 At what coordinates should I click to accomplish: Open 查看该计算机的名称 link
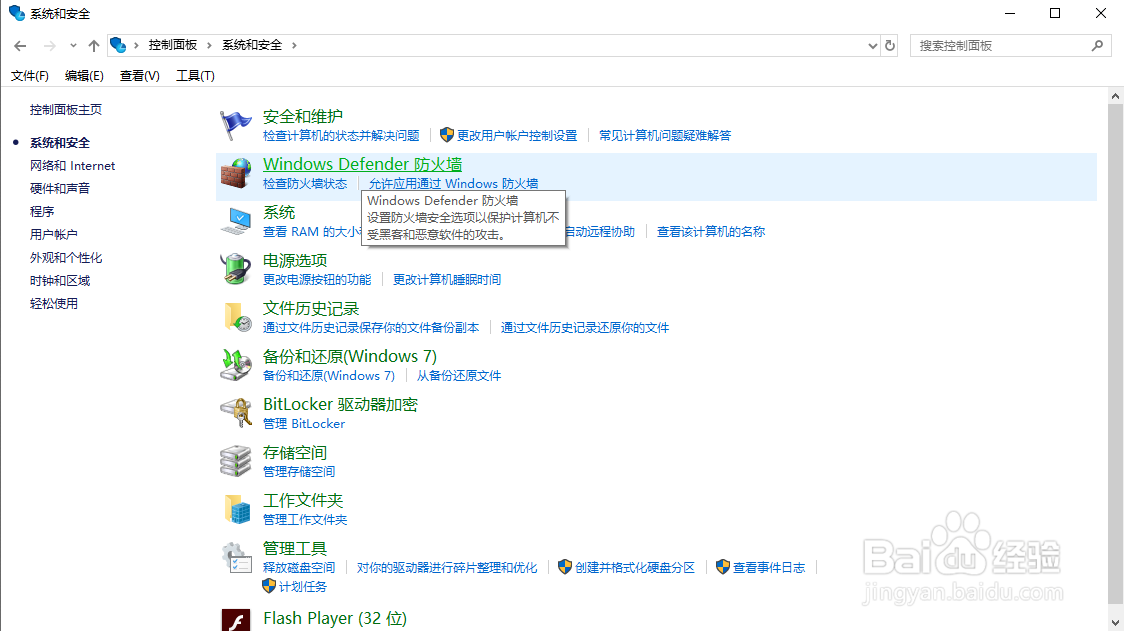(x=711, y=232)
